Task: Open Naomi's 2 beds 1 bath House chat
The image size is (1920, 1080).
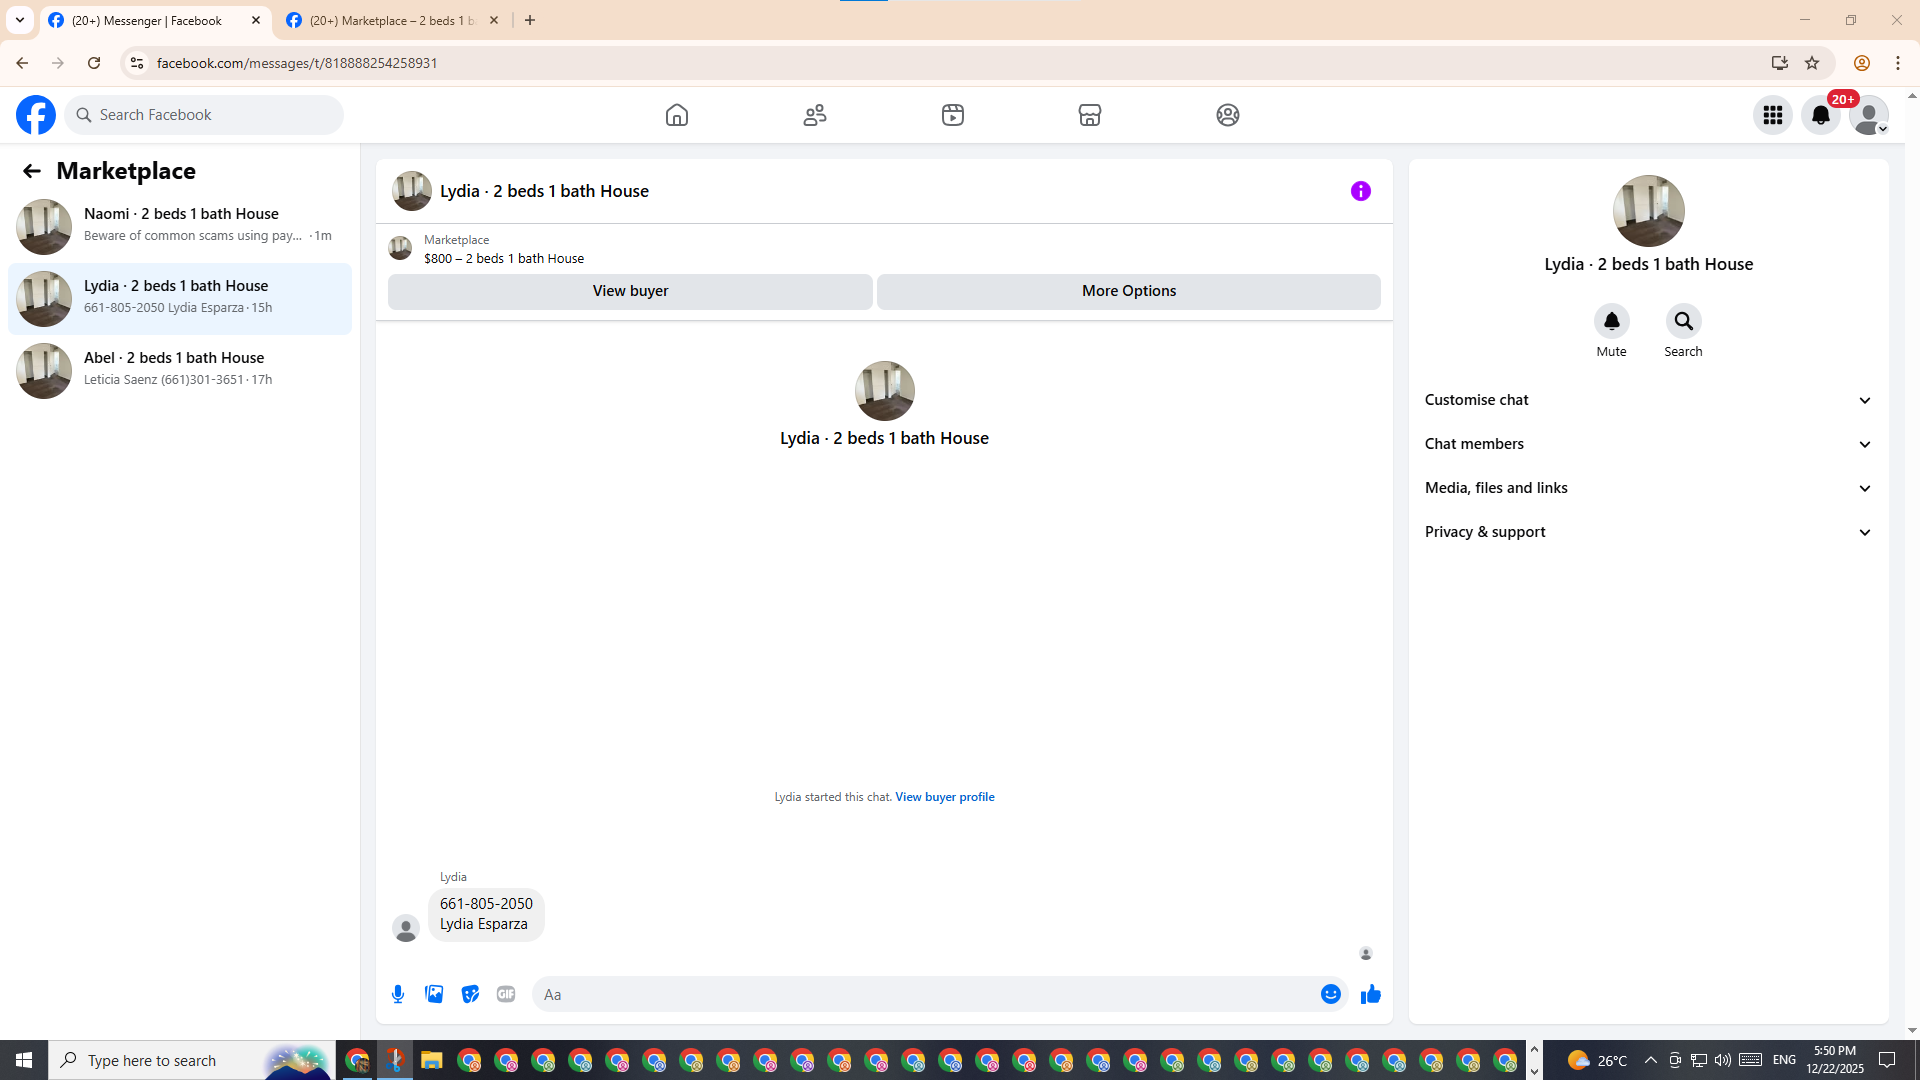Action: pos(180,225)
